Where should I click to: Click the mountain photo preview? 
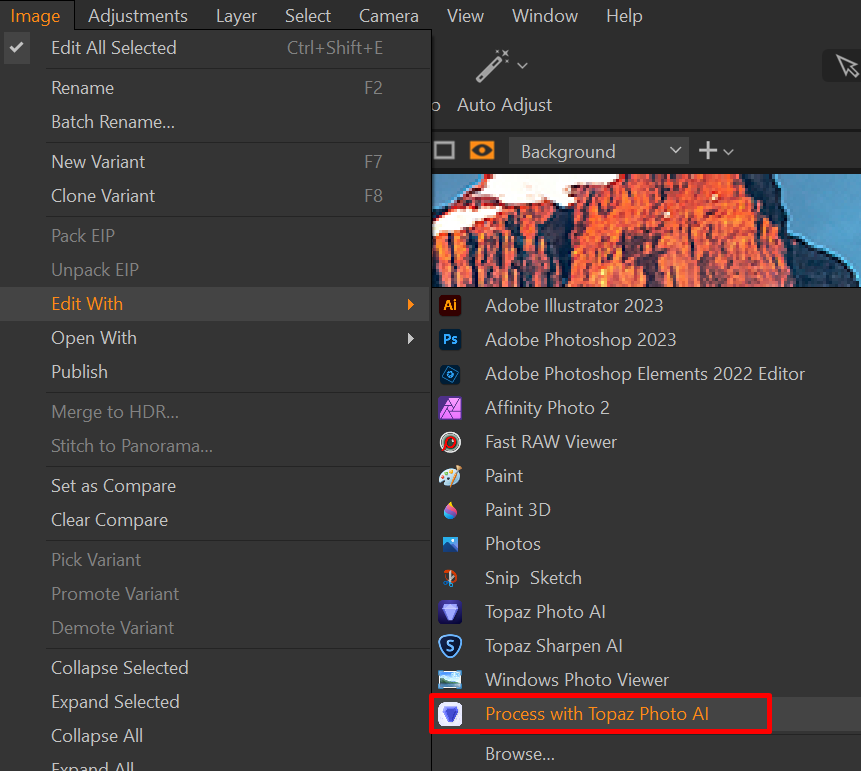click(x=646, y=230)
